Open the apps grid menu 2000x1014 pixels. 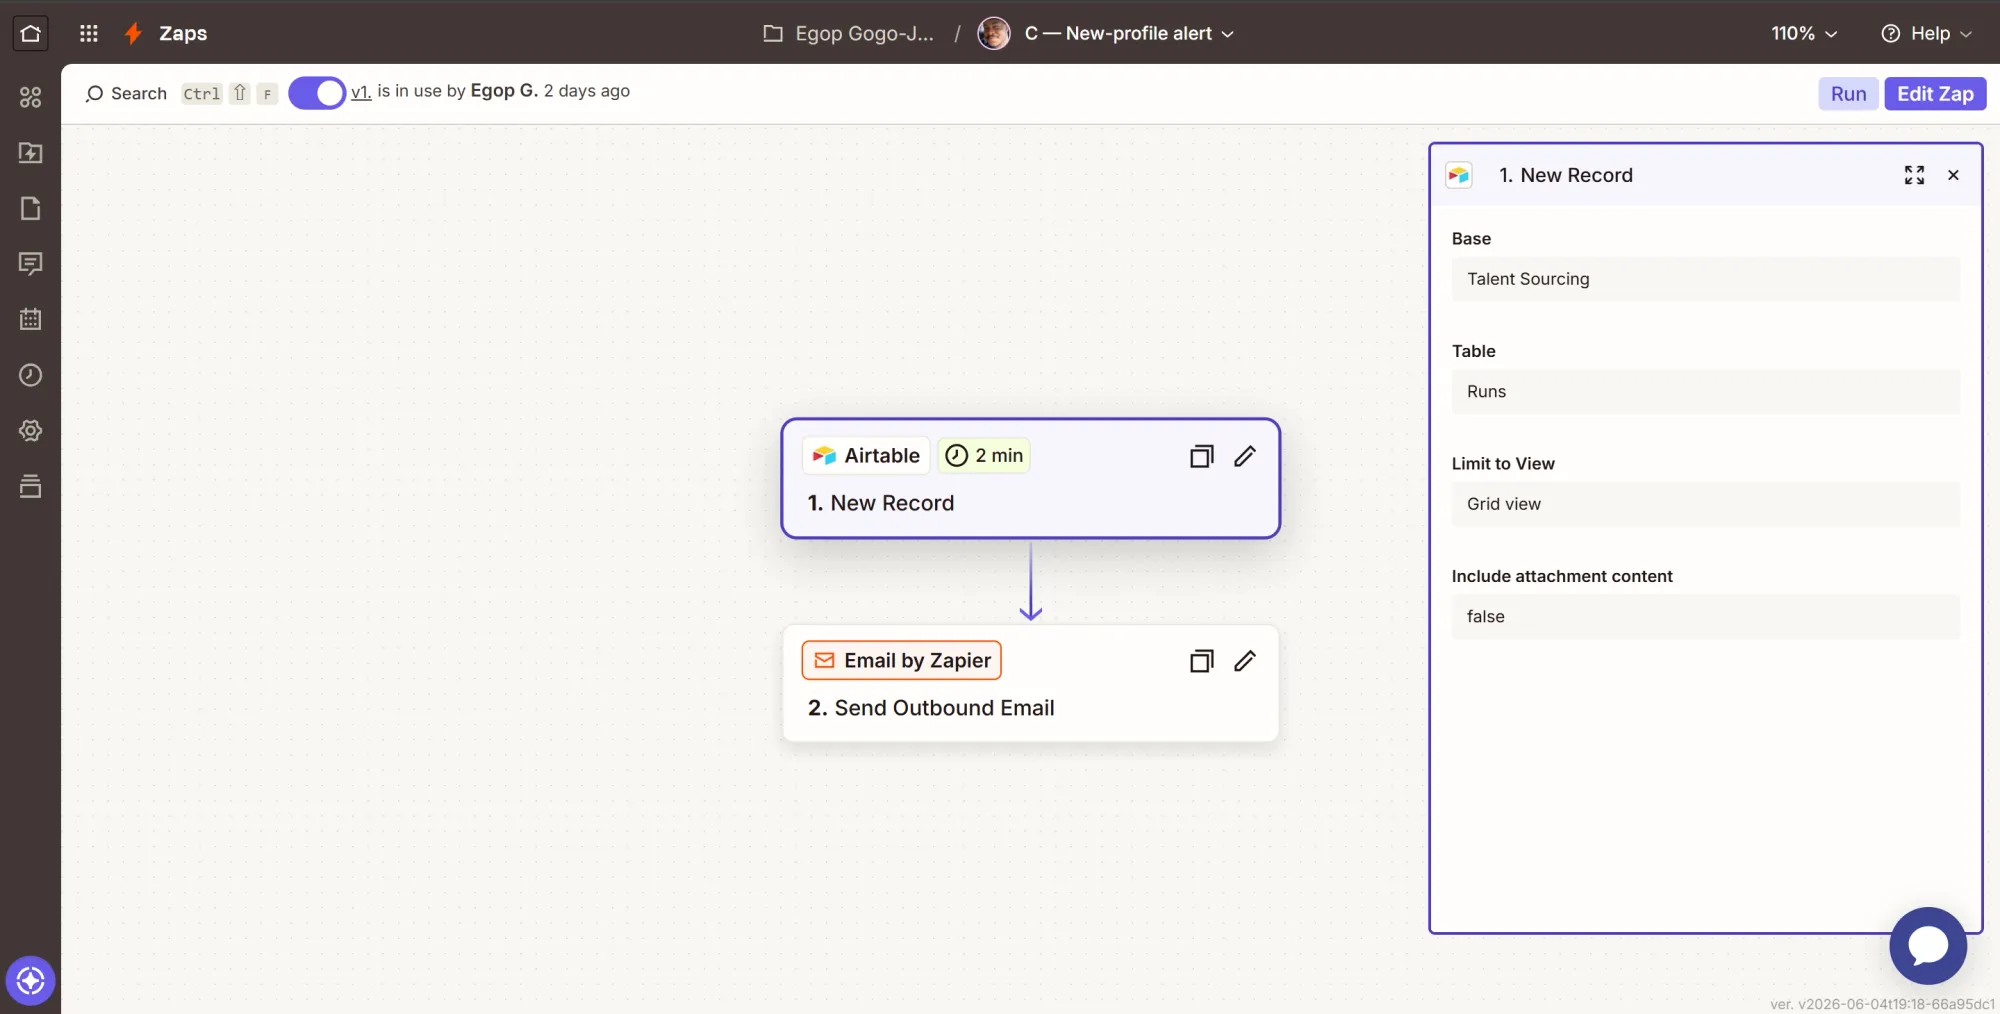(x=89, y=33)
